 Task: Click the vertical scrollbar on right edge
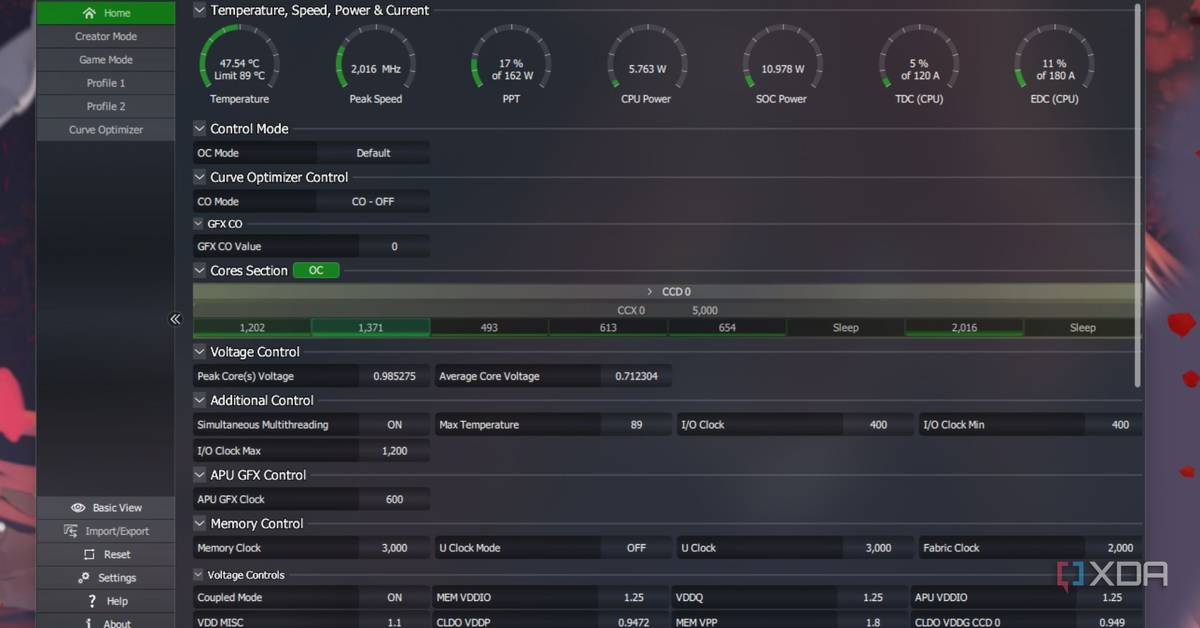[x=1138, y=195]
